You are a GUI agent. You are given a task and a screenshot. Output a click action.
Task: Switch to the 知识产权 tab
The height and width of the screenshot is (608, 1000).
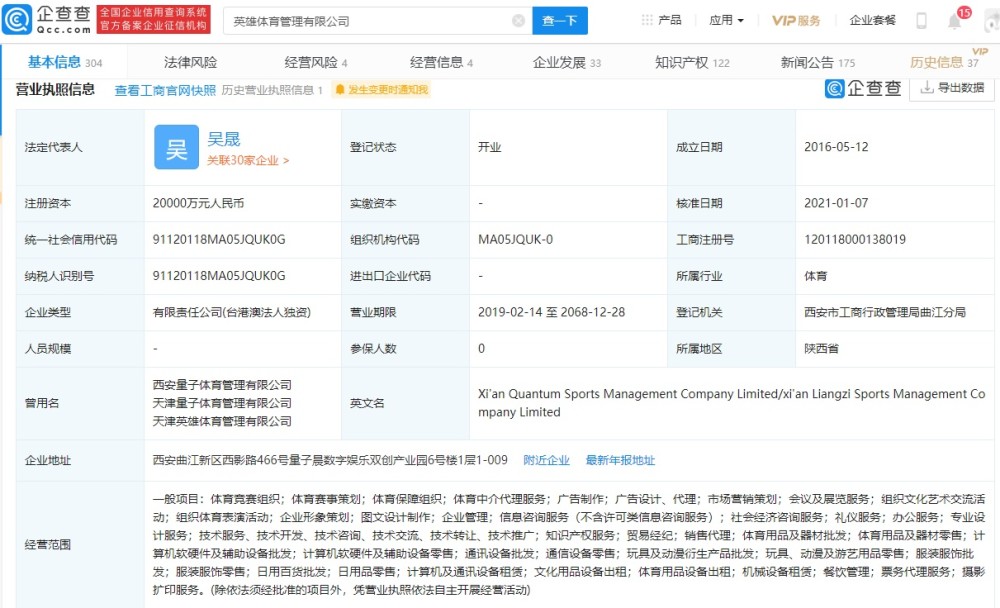pyautogui.click(x=692, y=63)
